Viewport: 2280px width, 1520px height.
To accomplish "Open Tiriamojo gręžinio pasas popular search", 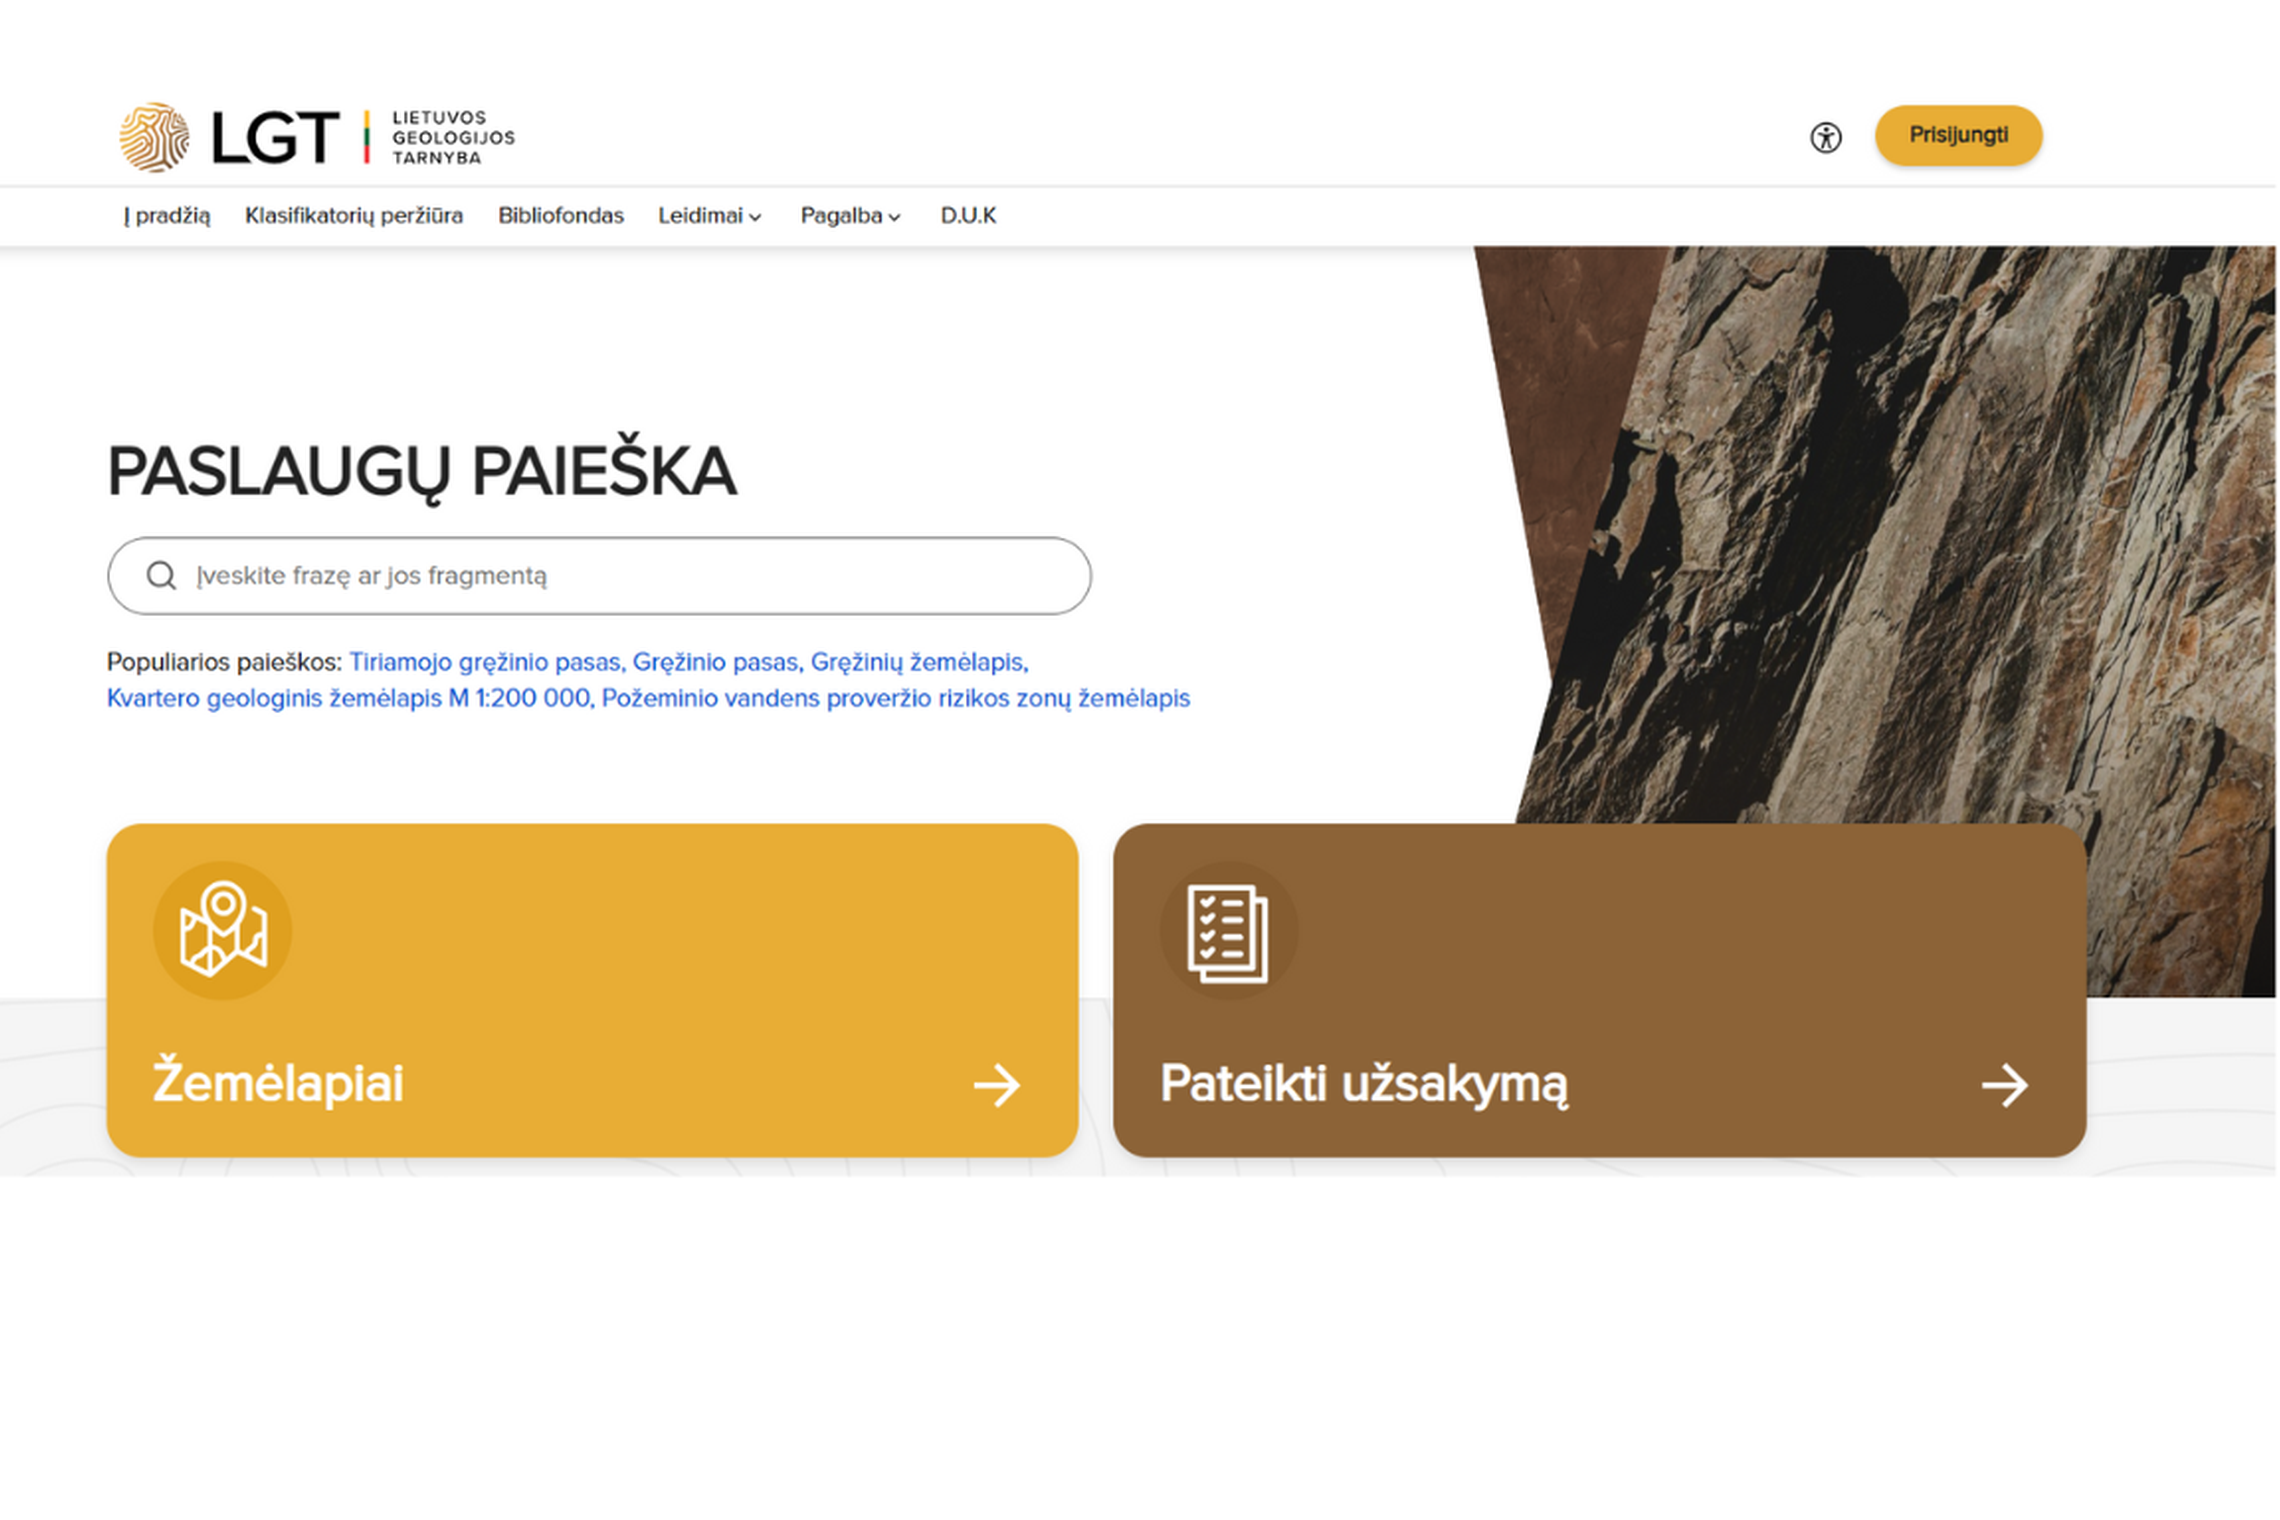I will (486, 662).
